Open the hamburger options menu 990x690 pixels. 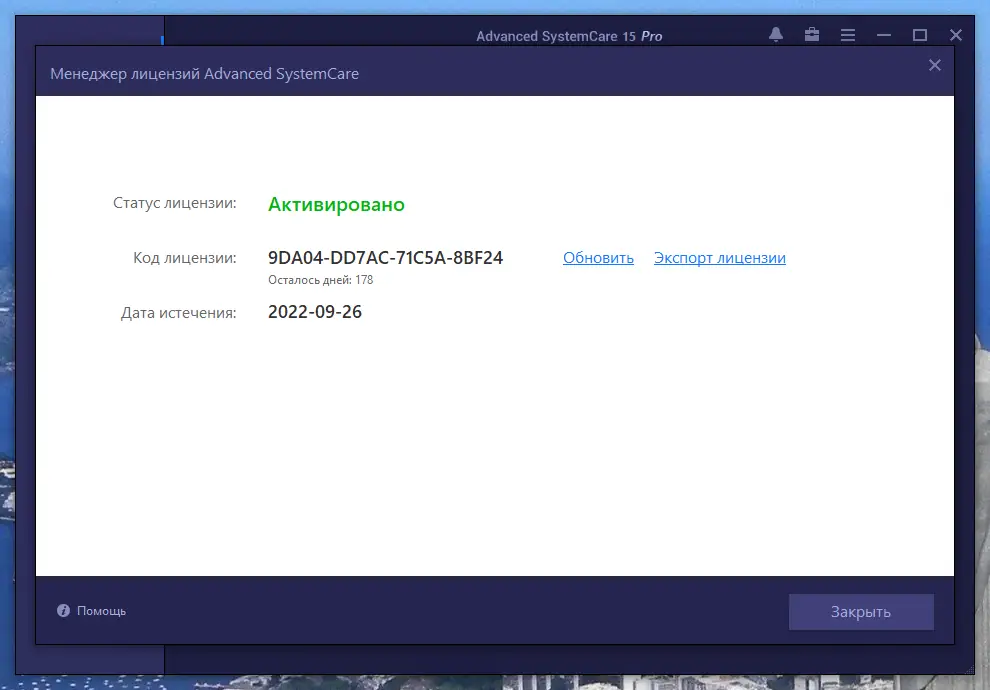click(x=848, y=35)
